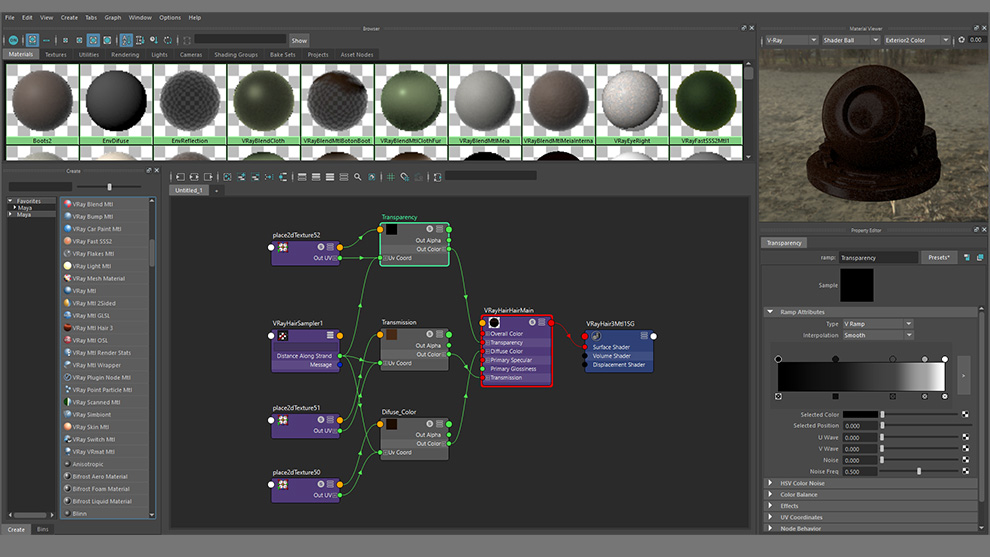Click the Show button in Browser
Screen dimensions: 990x557
tap(299, 40)
